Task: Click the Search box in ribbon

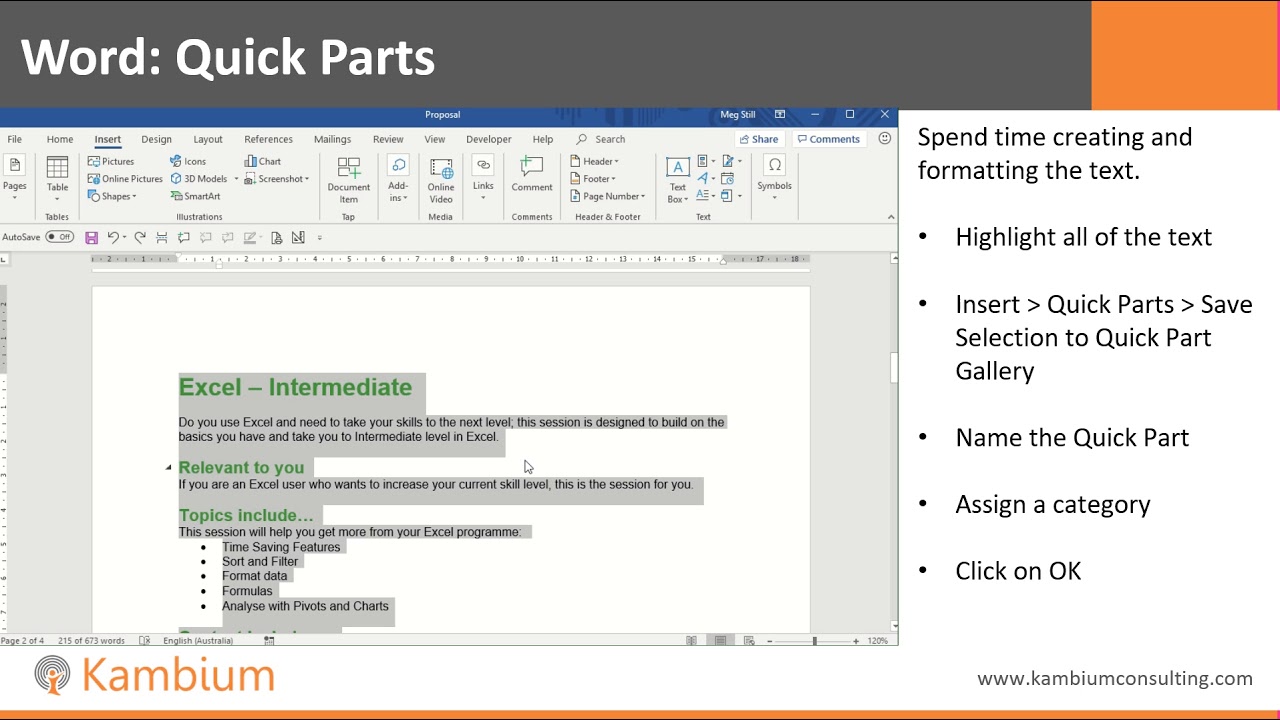Action: coord(601,139)
